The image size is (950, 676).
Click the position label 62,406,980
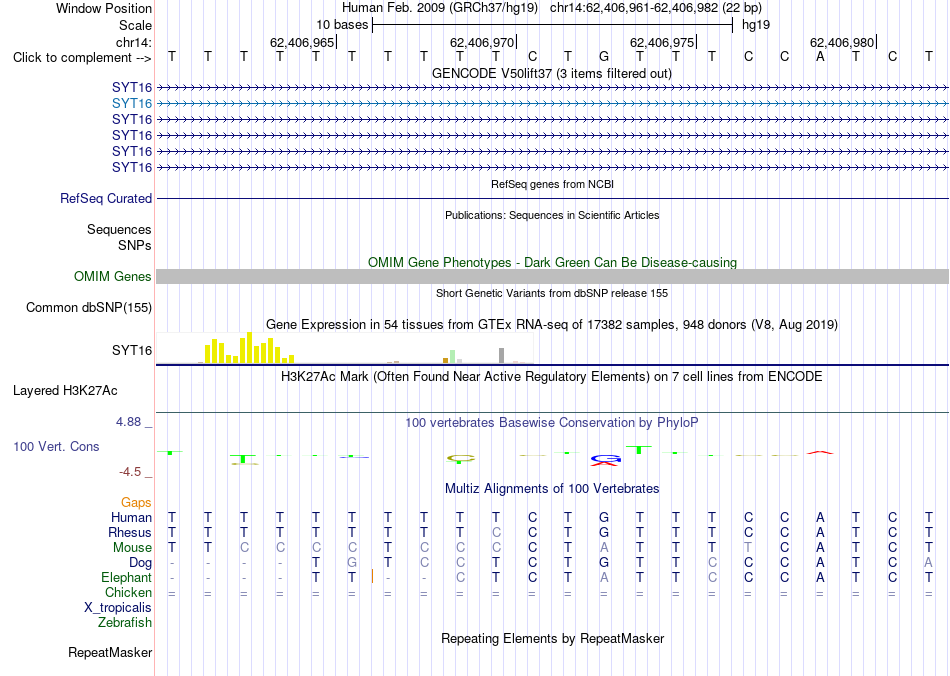click(842, 42)
